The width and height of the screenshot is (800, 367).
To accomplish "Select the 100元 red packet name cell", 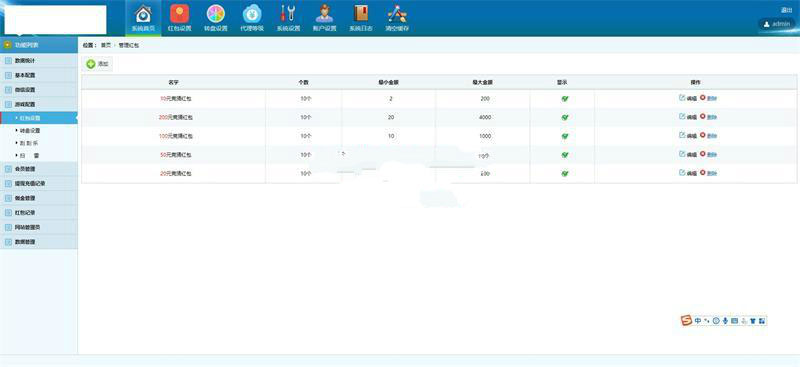I will click(x=176, y=136).
